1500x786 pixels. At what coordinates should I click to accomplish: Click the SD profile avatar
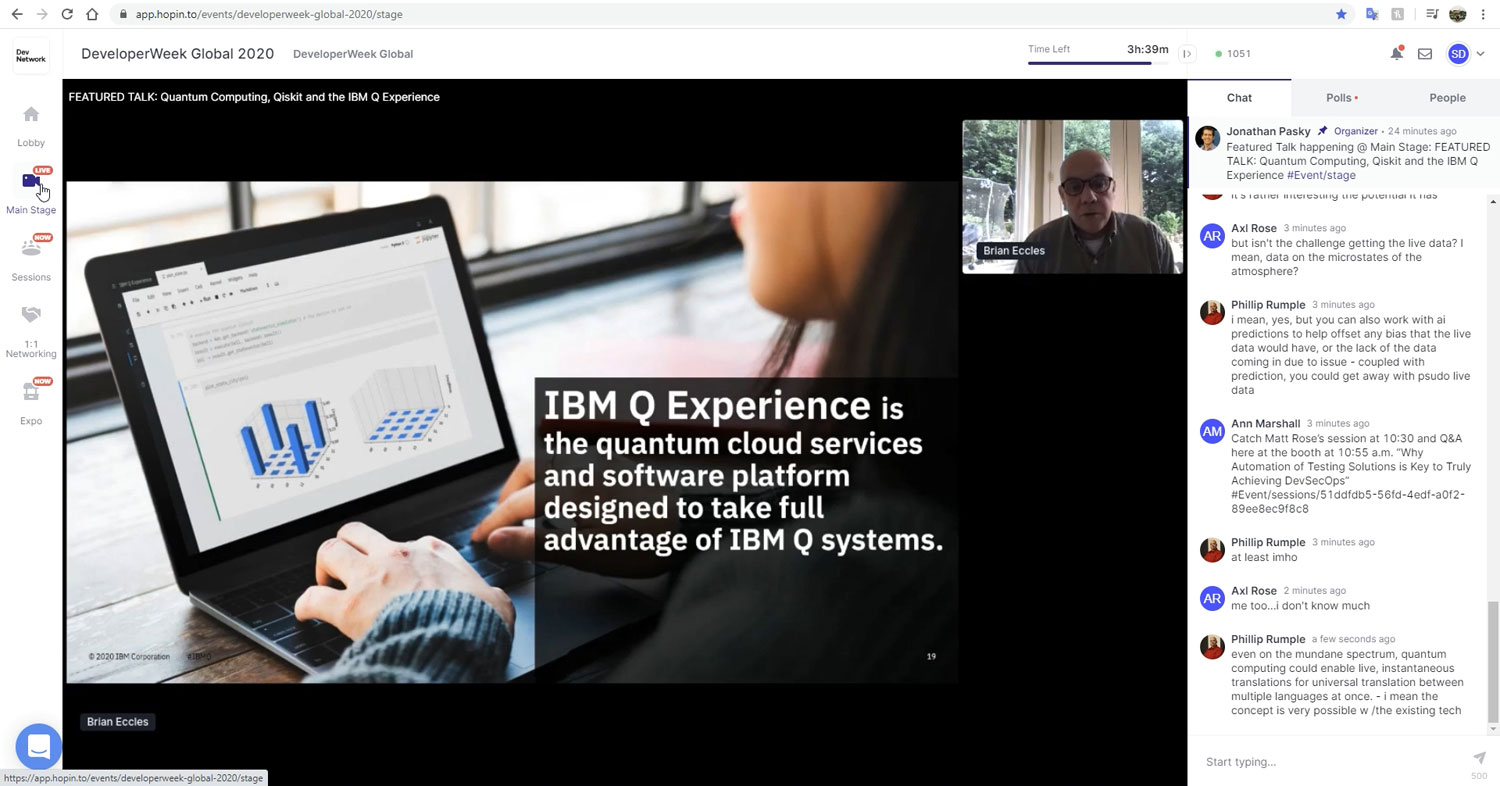pyautogui.click(x=1458, y=54)
